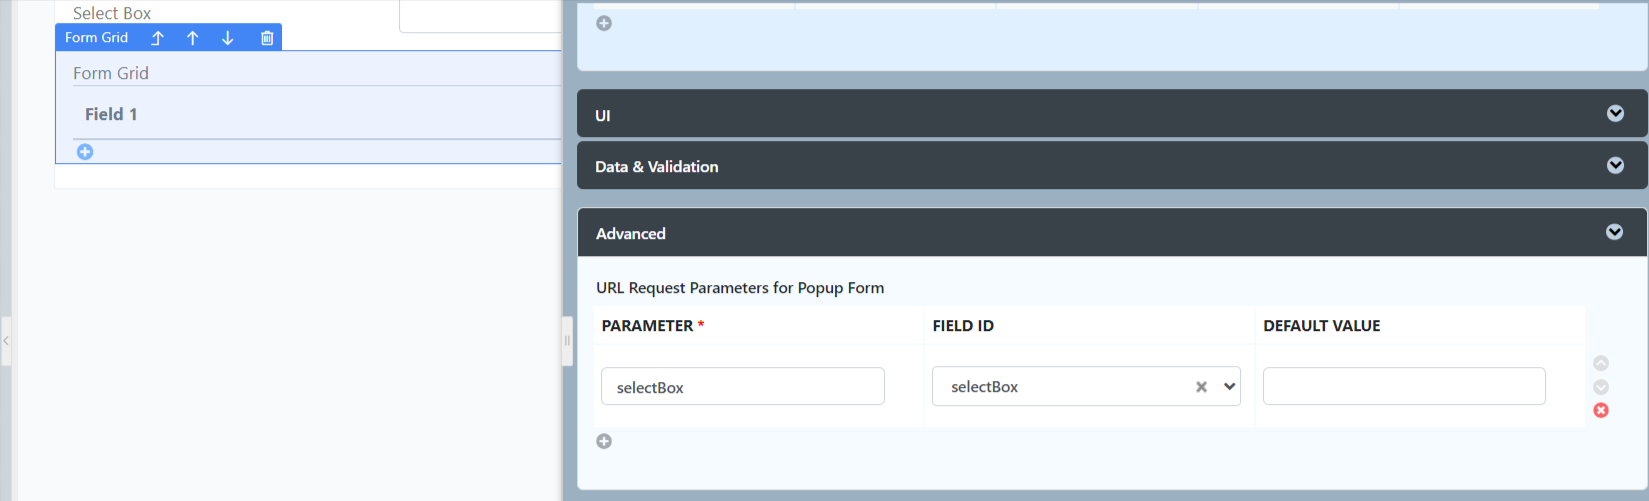The image size is (1649, 501).
Task: Click the middle splitter handle between panels
Action: (567, 341)
